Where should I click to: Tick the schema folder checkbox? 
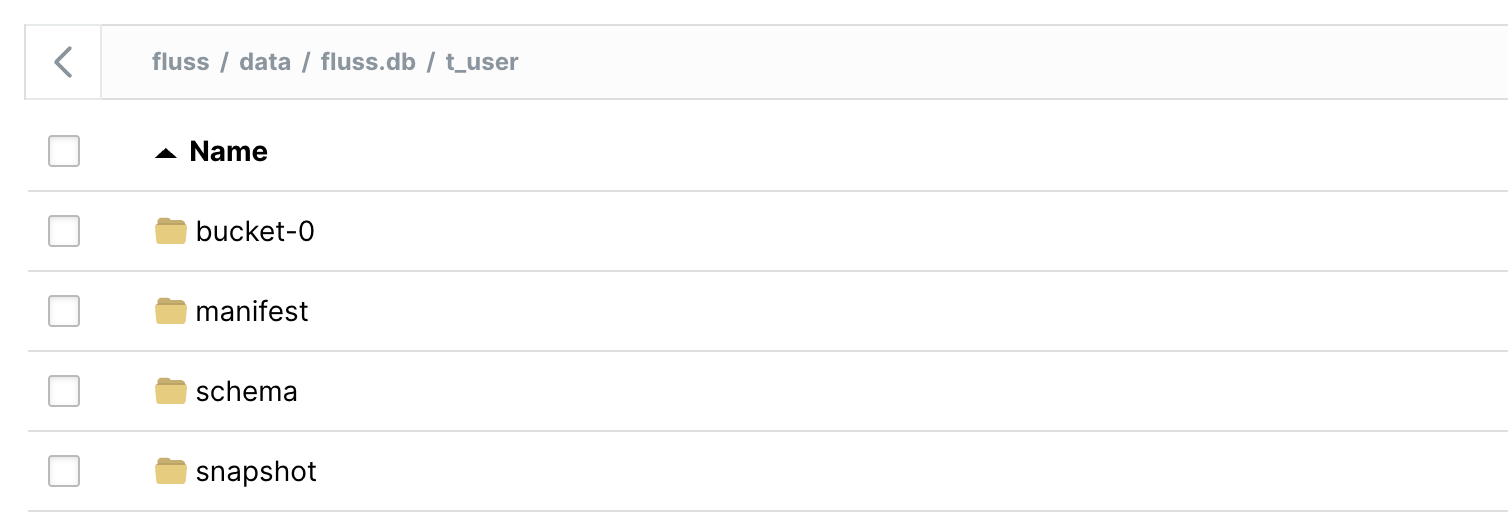click(64, 392)
